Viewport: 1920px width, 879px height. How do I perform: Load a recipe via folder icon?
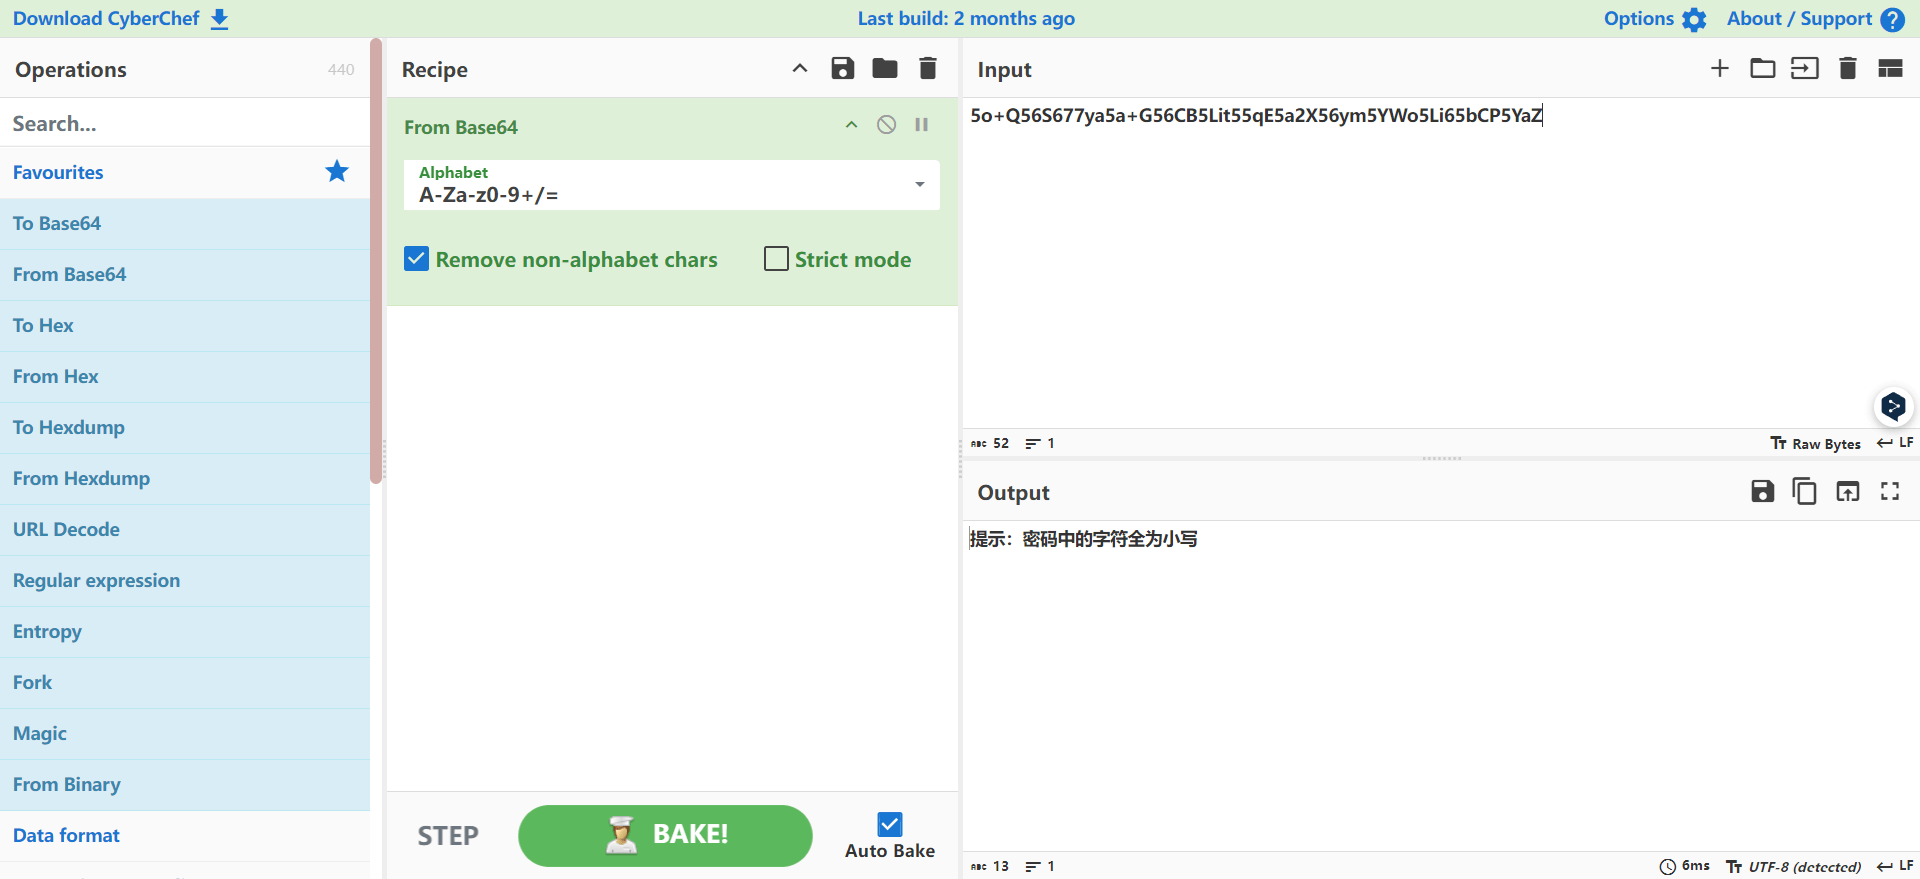pyautogui.click(x=885, y=68)
